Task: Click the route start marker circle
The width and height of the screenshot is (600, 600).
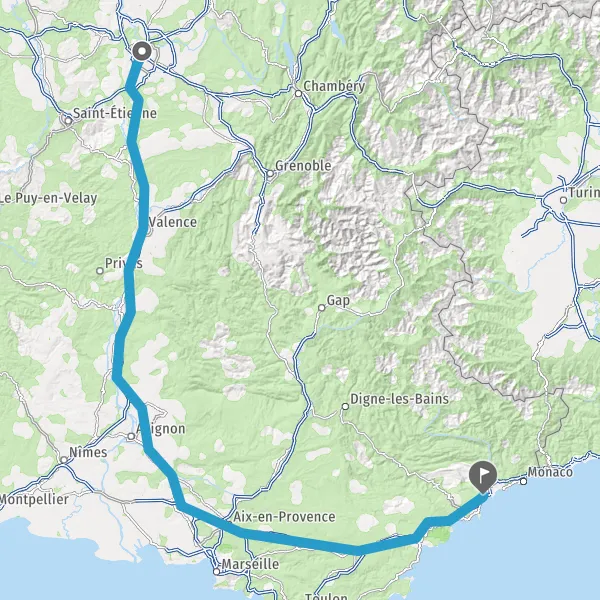Action: [142, 51]
